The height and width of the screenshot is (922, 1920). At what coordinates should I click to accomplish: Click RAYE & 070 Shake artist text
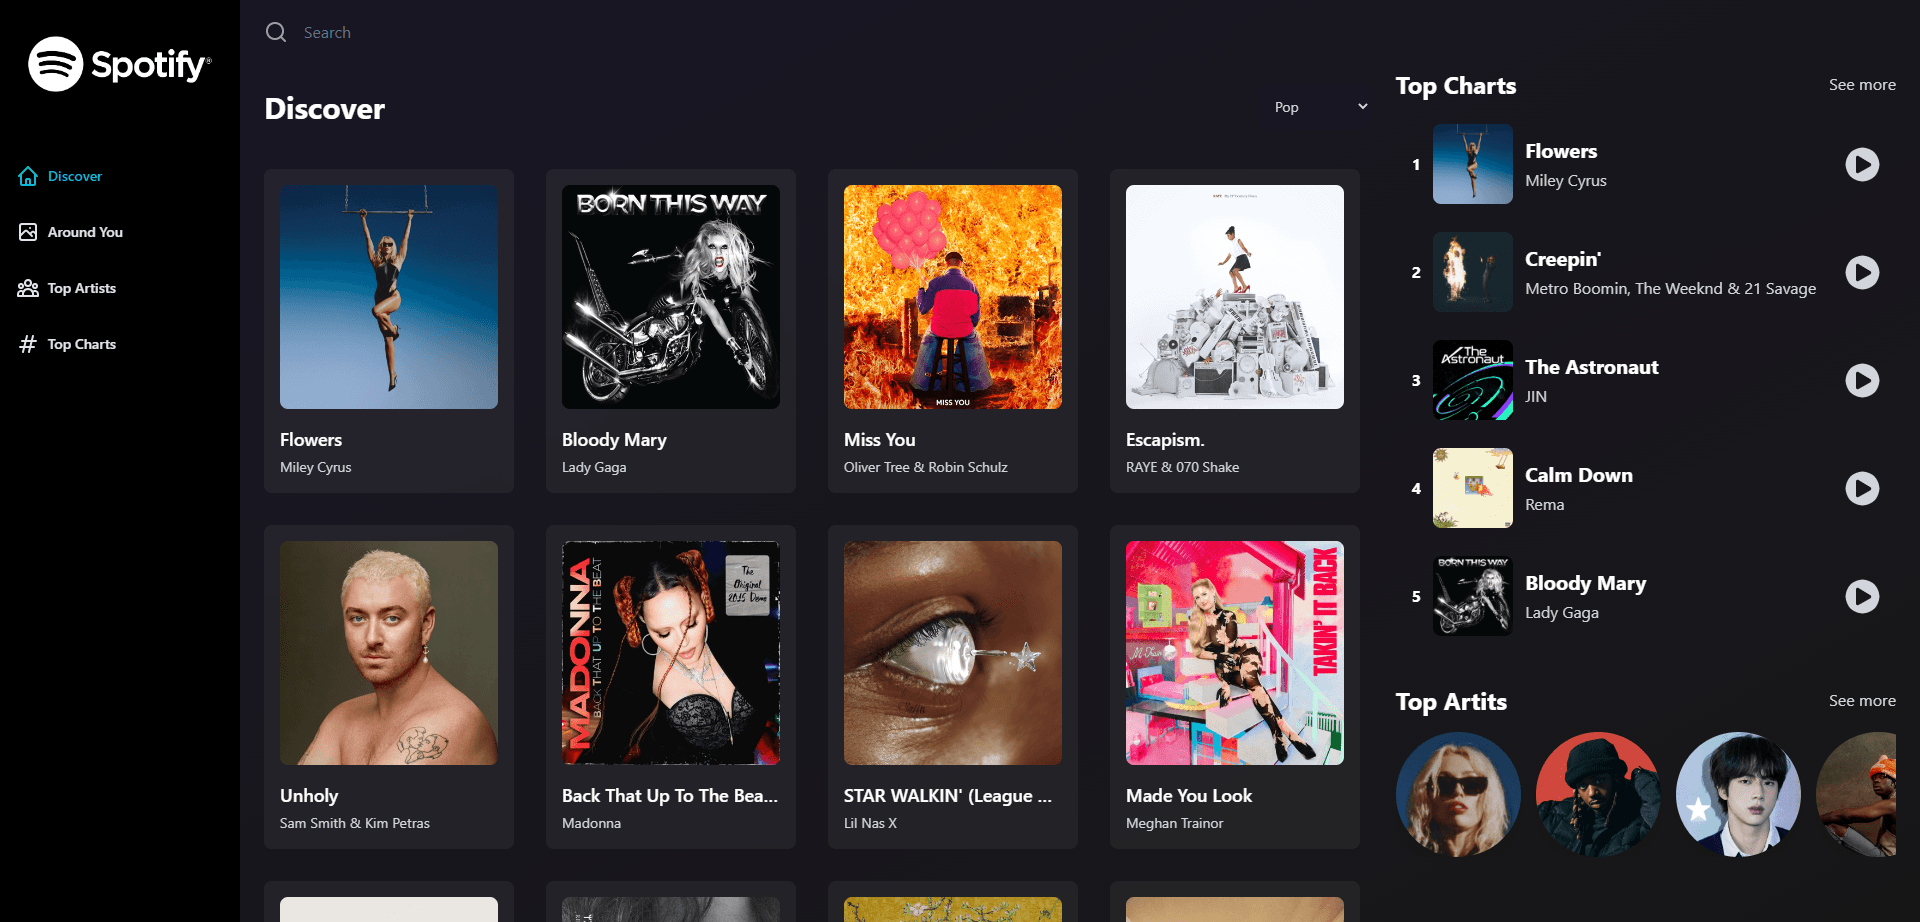[x=1183, y=467]
